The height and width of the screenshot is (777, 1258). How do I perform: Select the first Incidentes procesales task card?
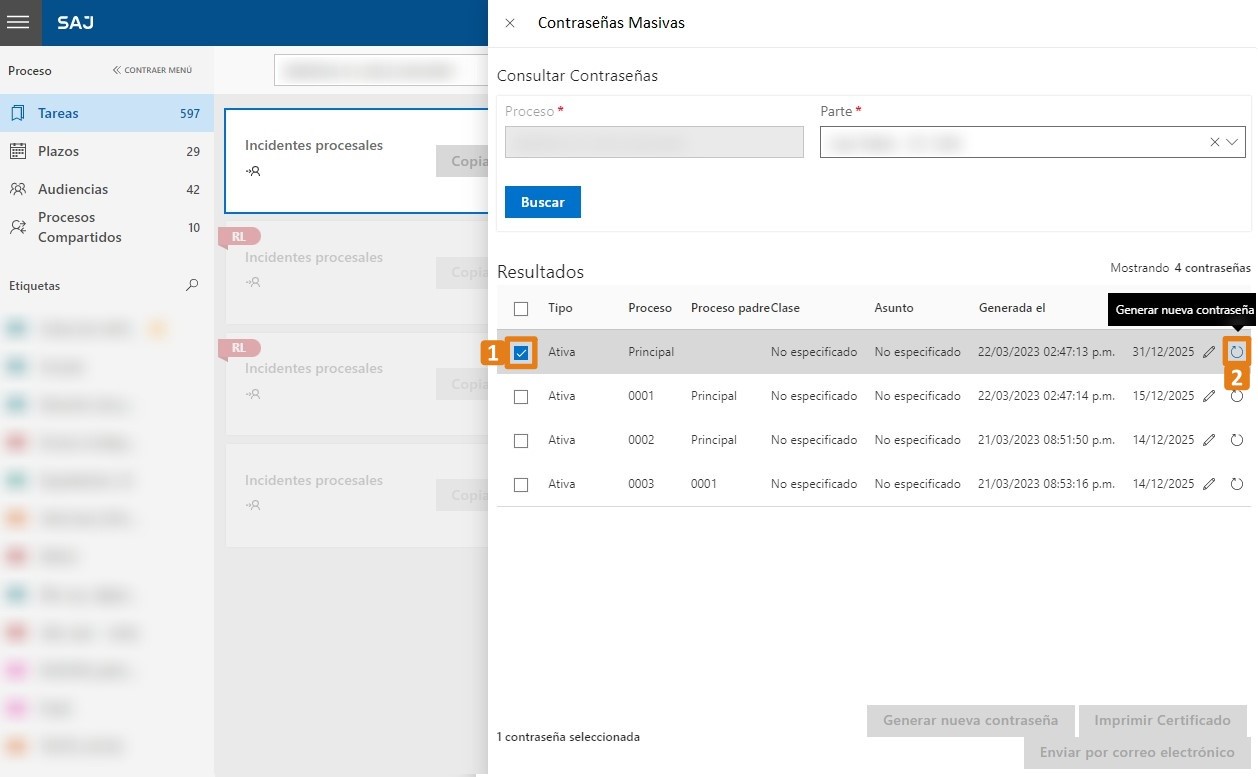point(356,160)
